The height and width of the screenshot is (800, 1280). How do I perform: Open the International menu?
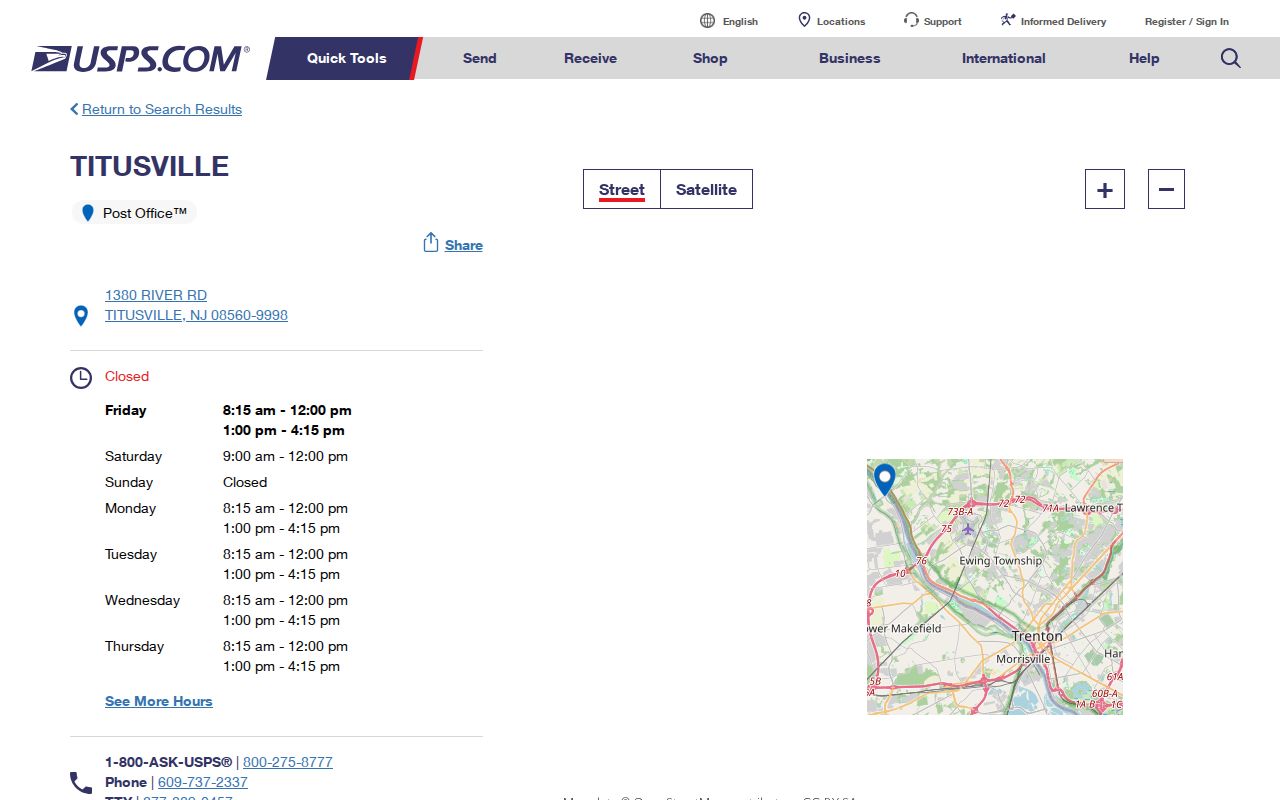point(1004,58)
